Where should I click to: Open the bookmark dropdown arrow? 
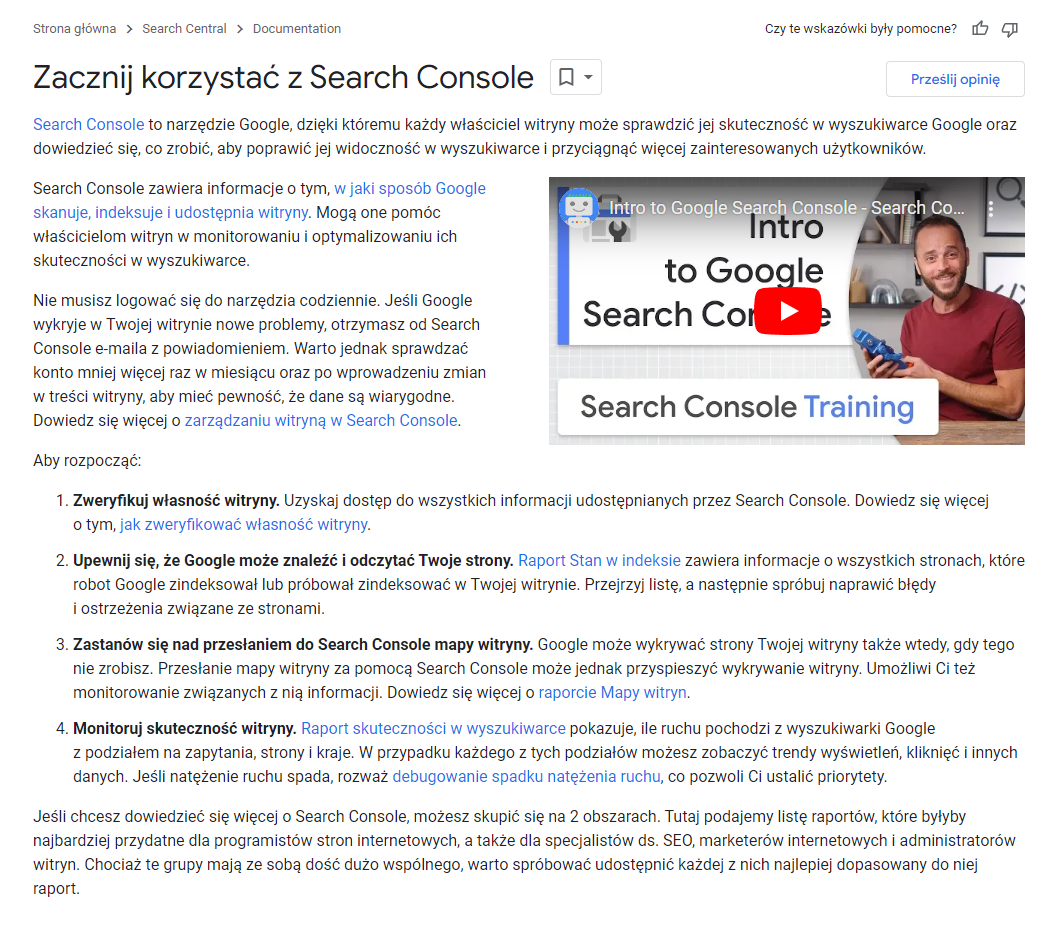588,77
